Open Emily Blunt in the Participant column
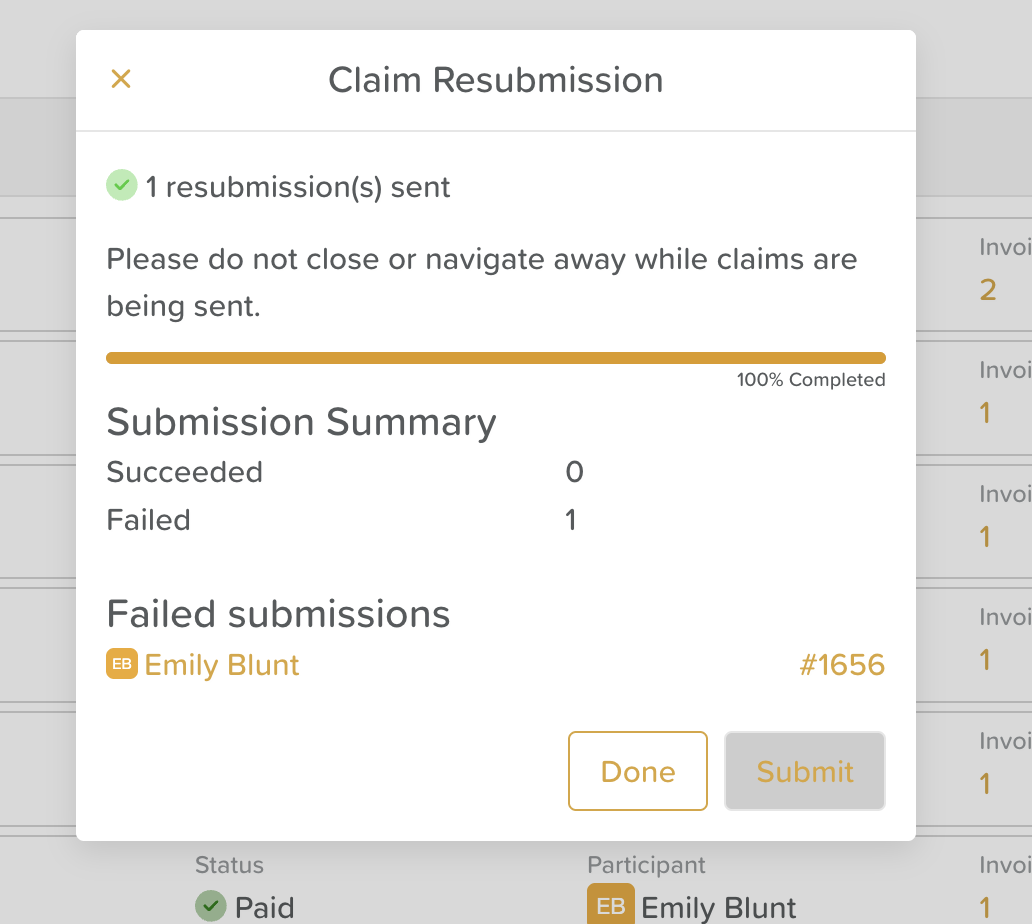The image size is (1032, 924). [x=718, y=908]
